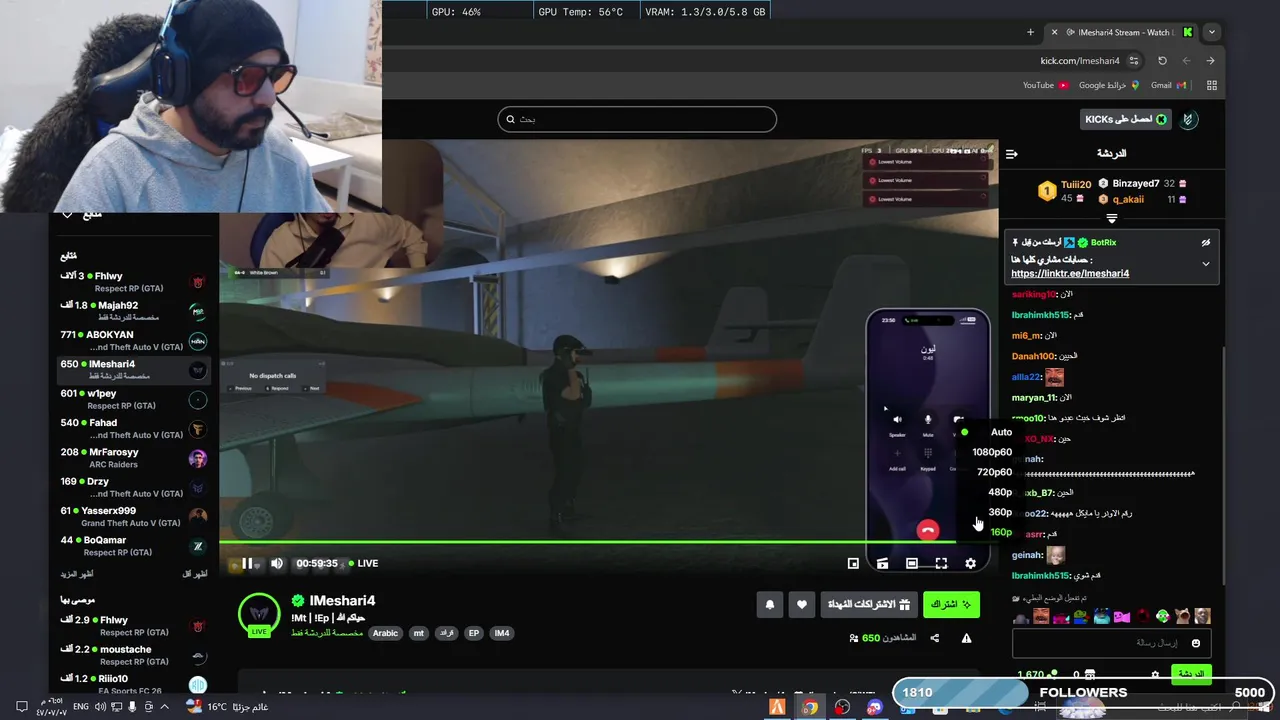The image size is (1280, 720).
Task: Mute the player volume speaker icon
Action: pyautogui.click(x=277, y=563)
